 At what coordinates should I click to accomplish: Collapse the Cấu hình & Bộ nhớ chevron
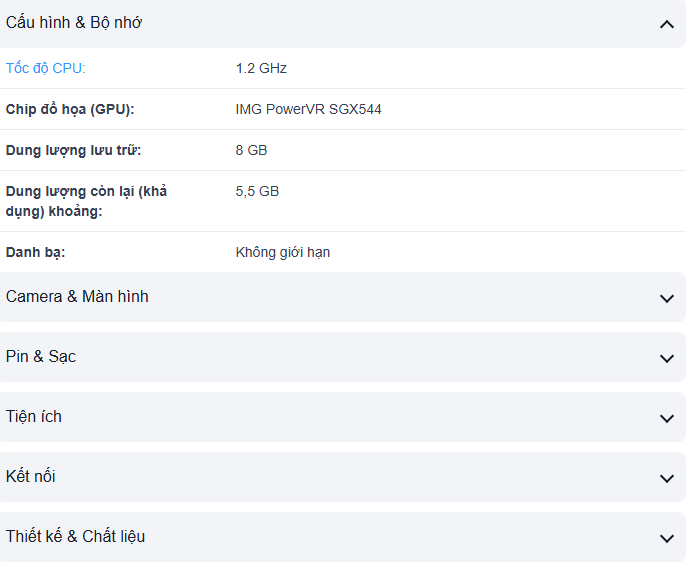pos(667,24)
